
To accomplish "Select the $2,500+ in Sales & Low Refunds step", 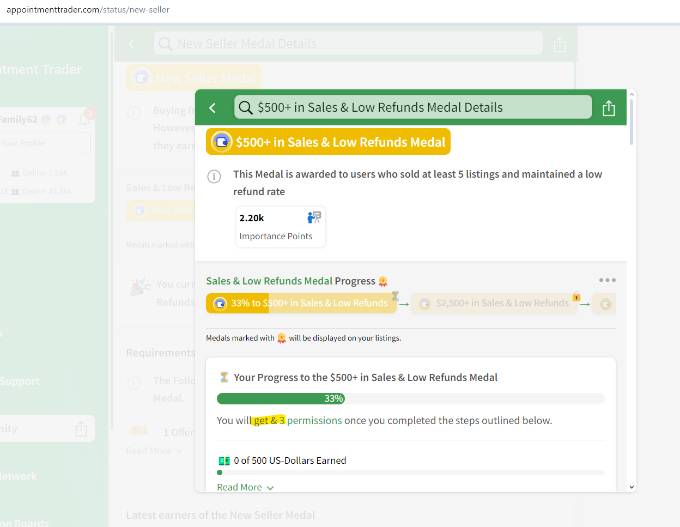I will [x=495, y=303].
